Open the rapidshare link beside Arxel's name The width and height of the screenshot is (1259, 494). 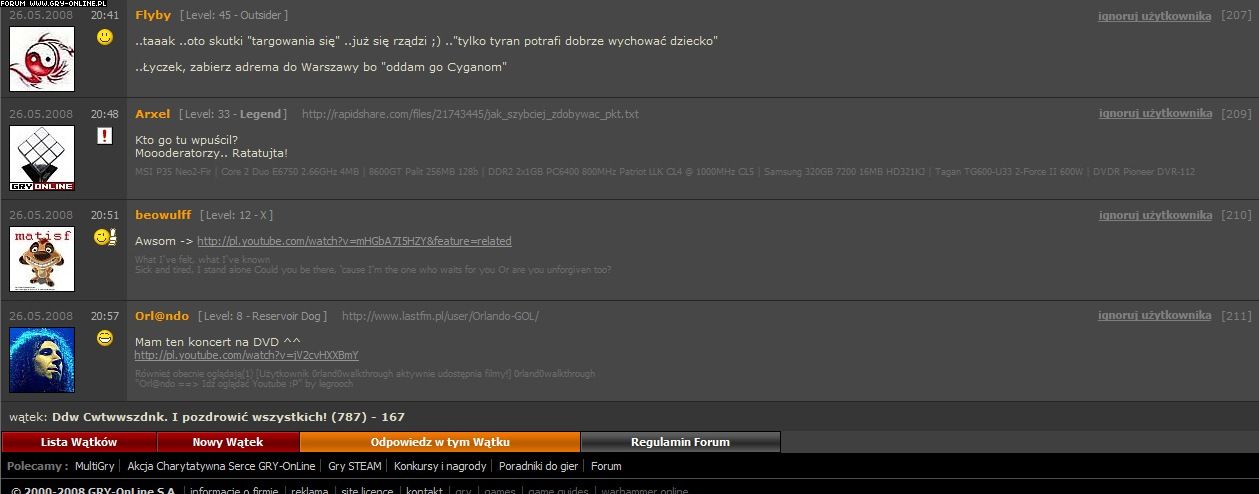pos(470,114)
